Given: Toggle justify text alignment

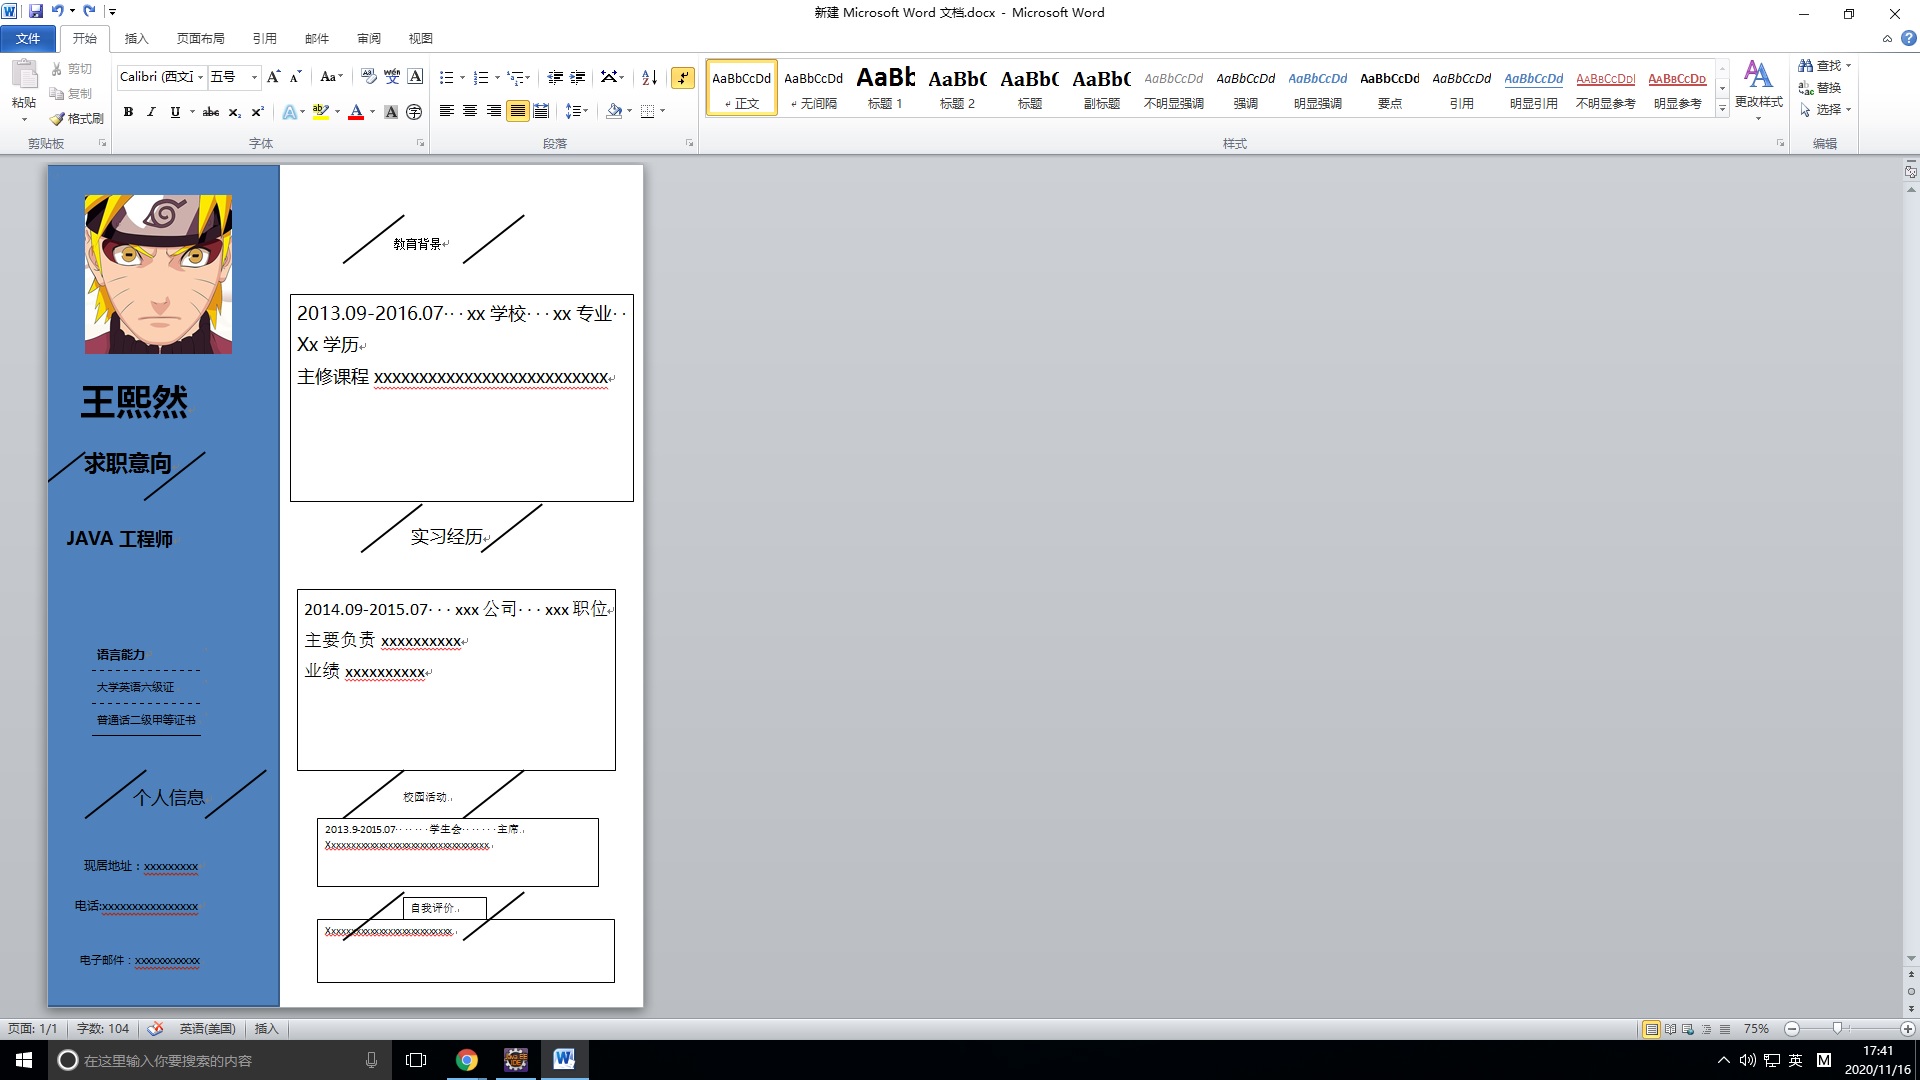Looking at the screenshot, I should point(517,111).
